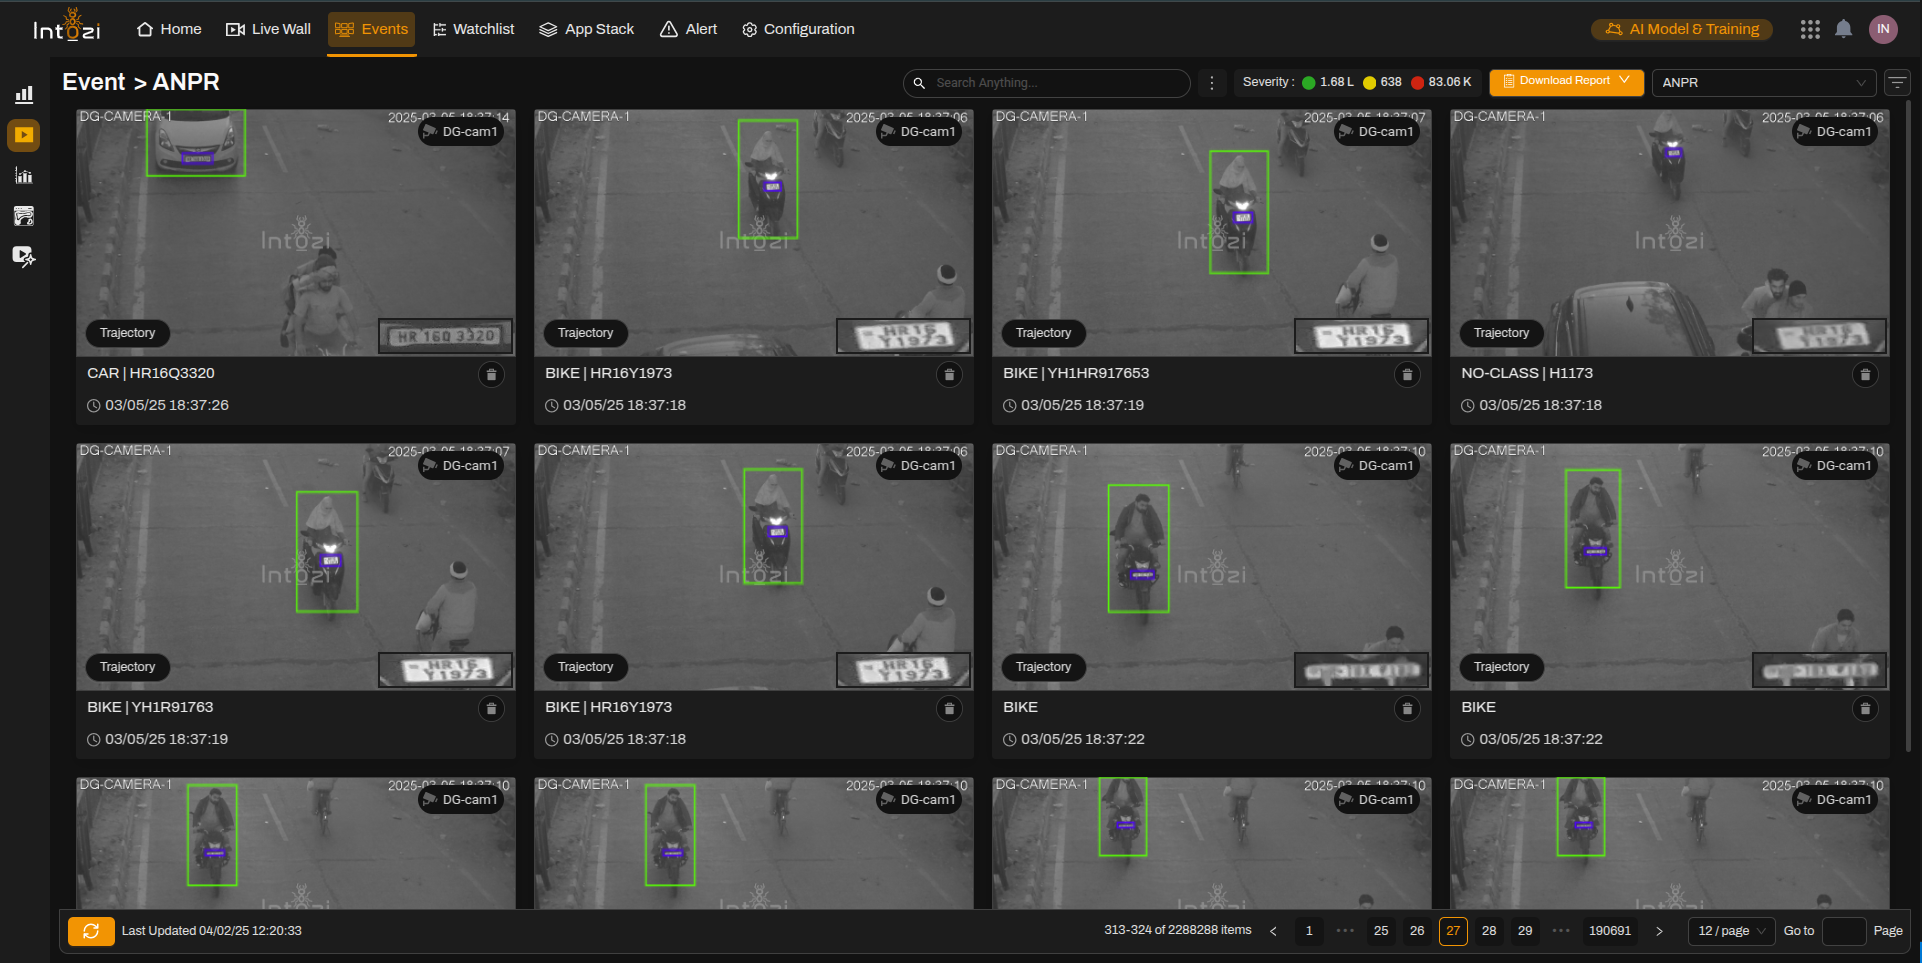
Task: Delete the NO-CLASS H1173 event
Action: pos(1864,375)
